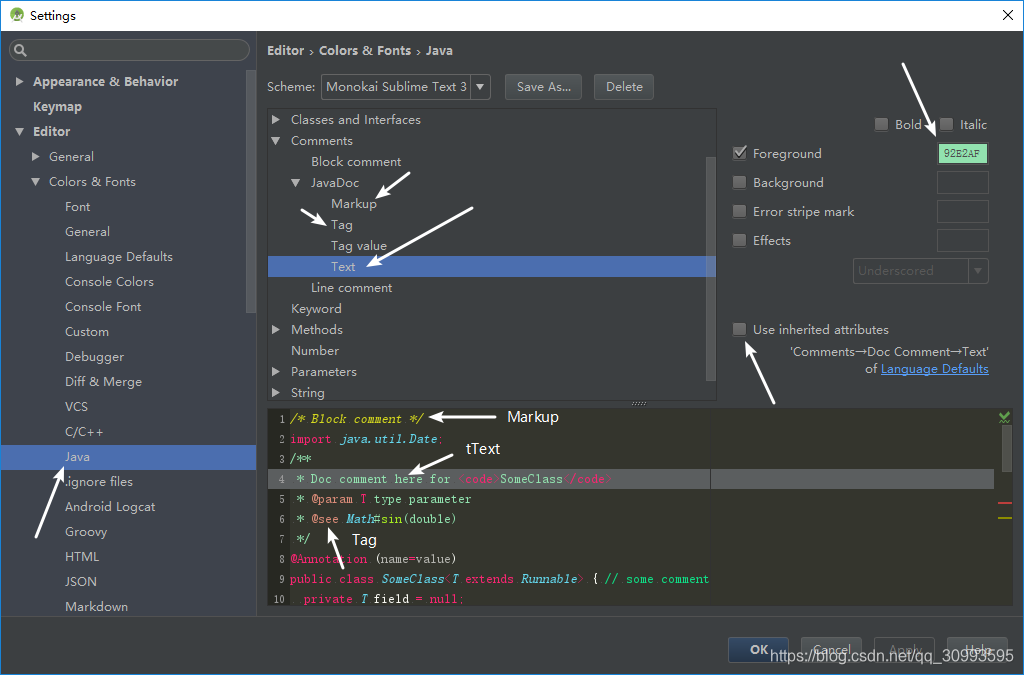The width and height of the screenshot is (1024, 675).
Task: Select Markdown in sidebar
Action: pos(96,606)
